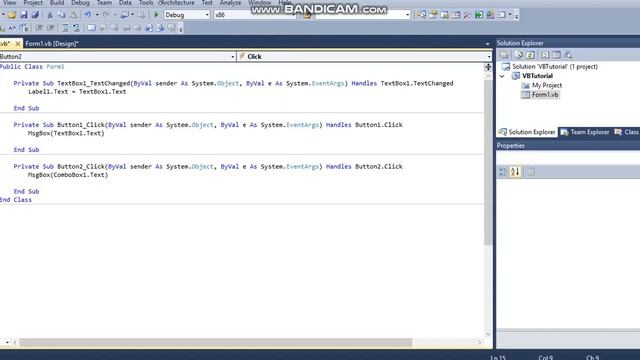Click the Open File folder icon

[12, 15]
